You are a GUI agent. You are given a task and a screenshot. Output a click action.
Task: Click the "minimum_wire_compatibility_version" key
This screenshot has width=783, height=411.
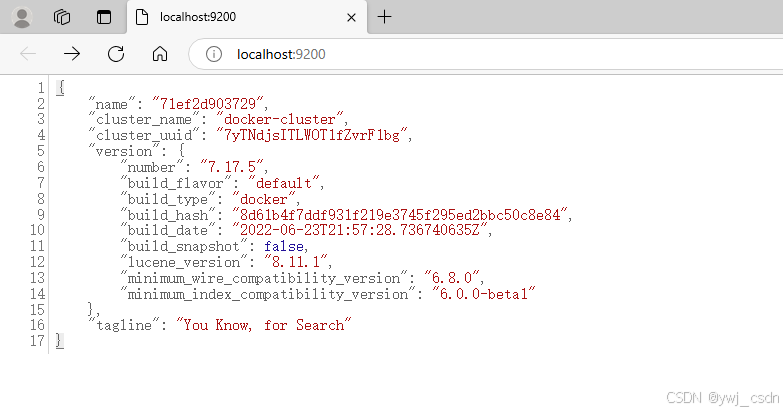point(264,278)
